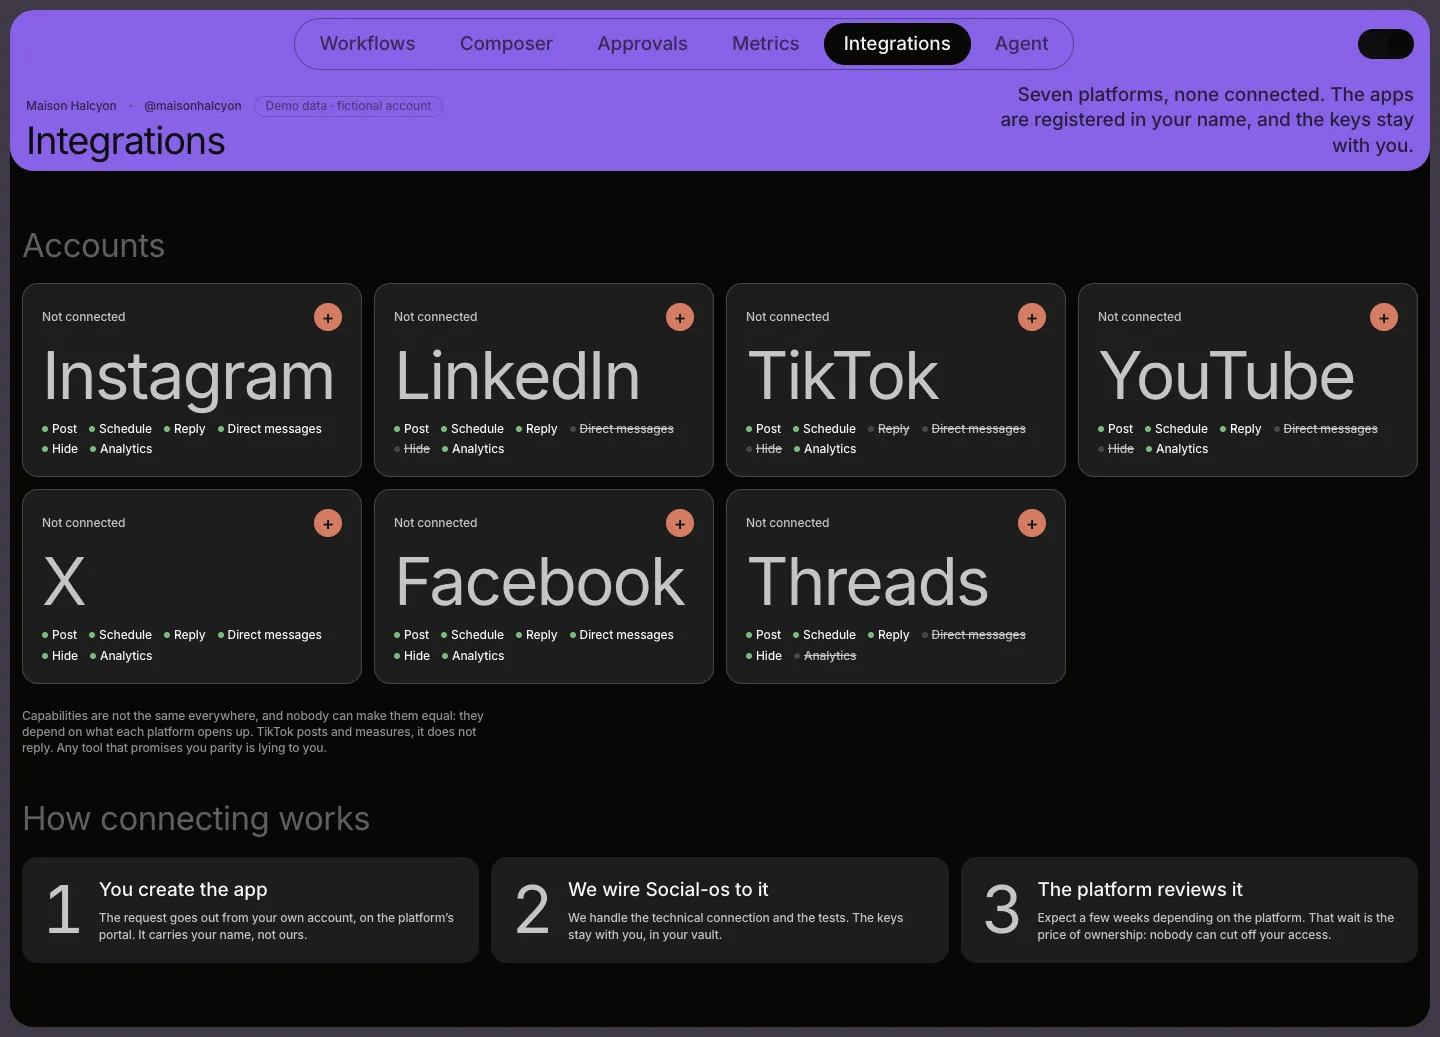Select the Integrations tab
The height and width of the screenshot is (1037, 1440).
point(897,44)
